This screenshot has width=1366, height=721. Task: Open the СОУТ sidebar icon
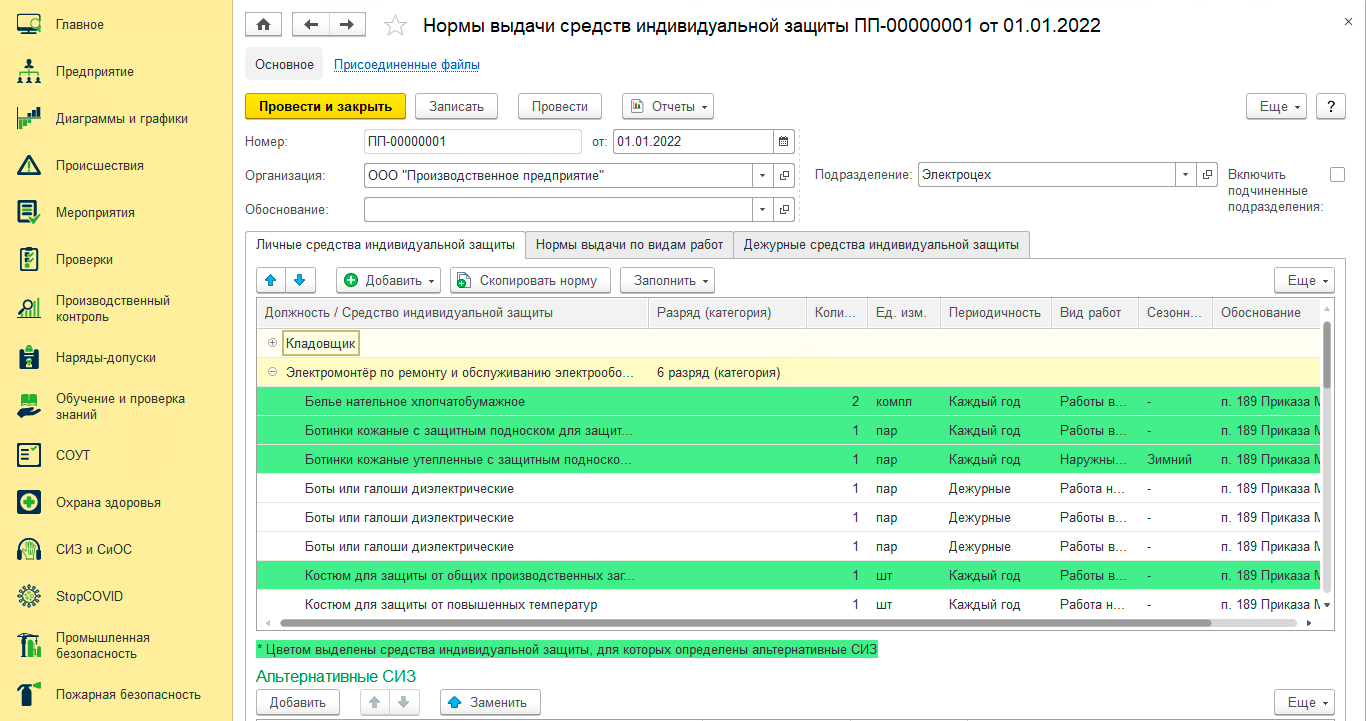(29, 455)
